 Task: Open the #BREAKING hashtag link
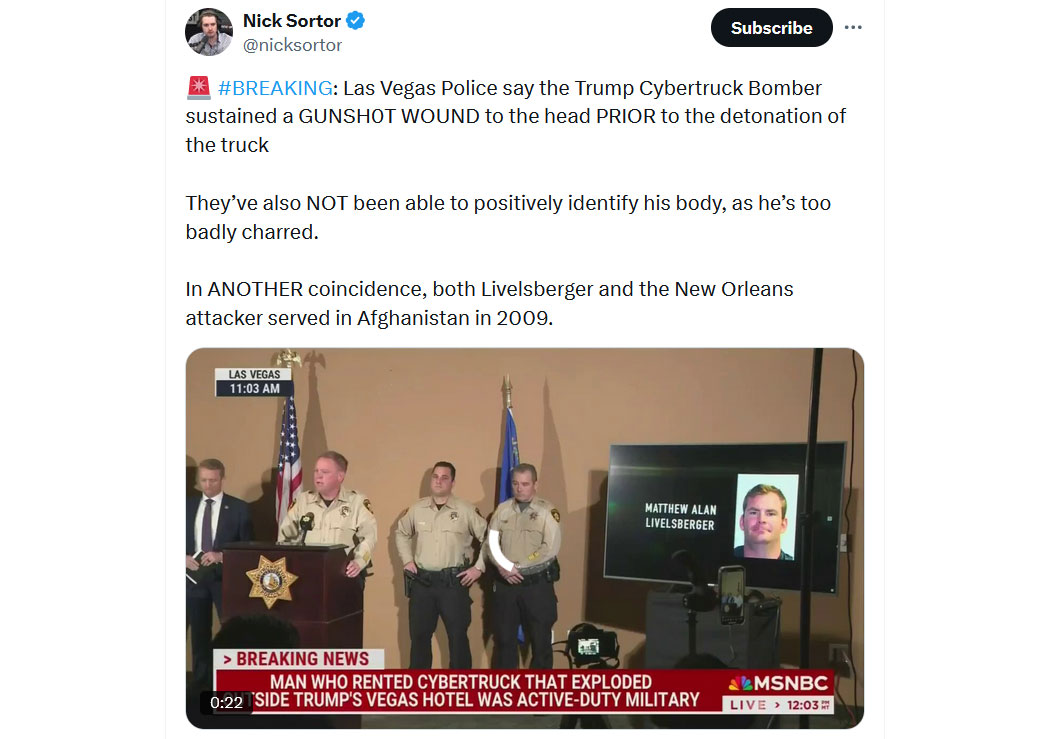click(275, 88)
